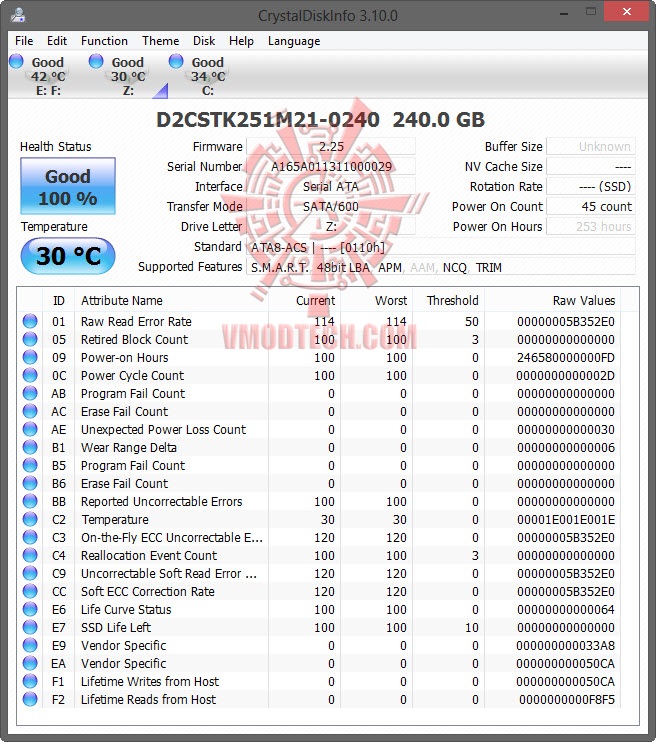
Task: Click status icon of Reported Uncorrectable Errors
Action: point(30,501)
